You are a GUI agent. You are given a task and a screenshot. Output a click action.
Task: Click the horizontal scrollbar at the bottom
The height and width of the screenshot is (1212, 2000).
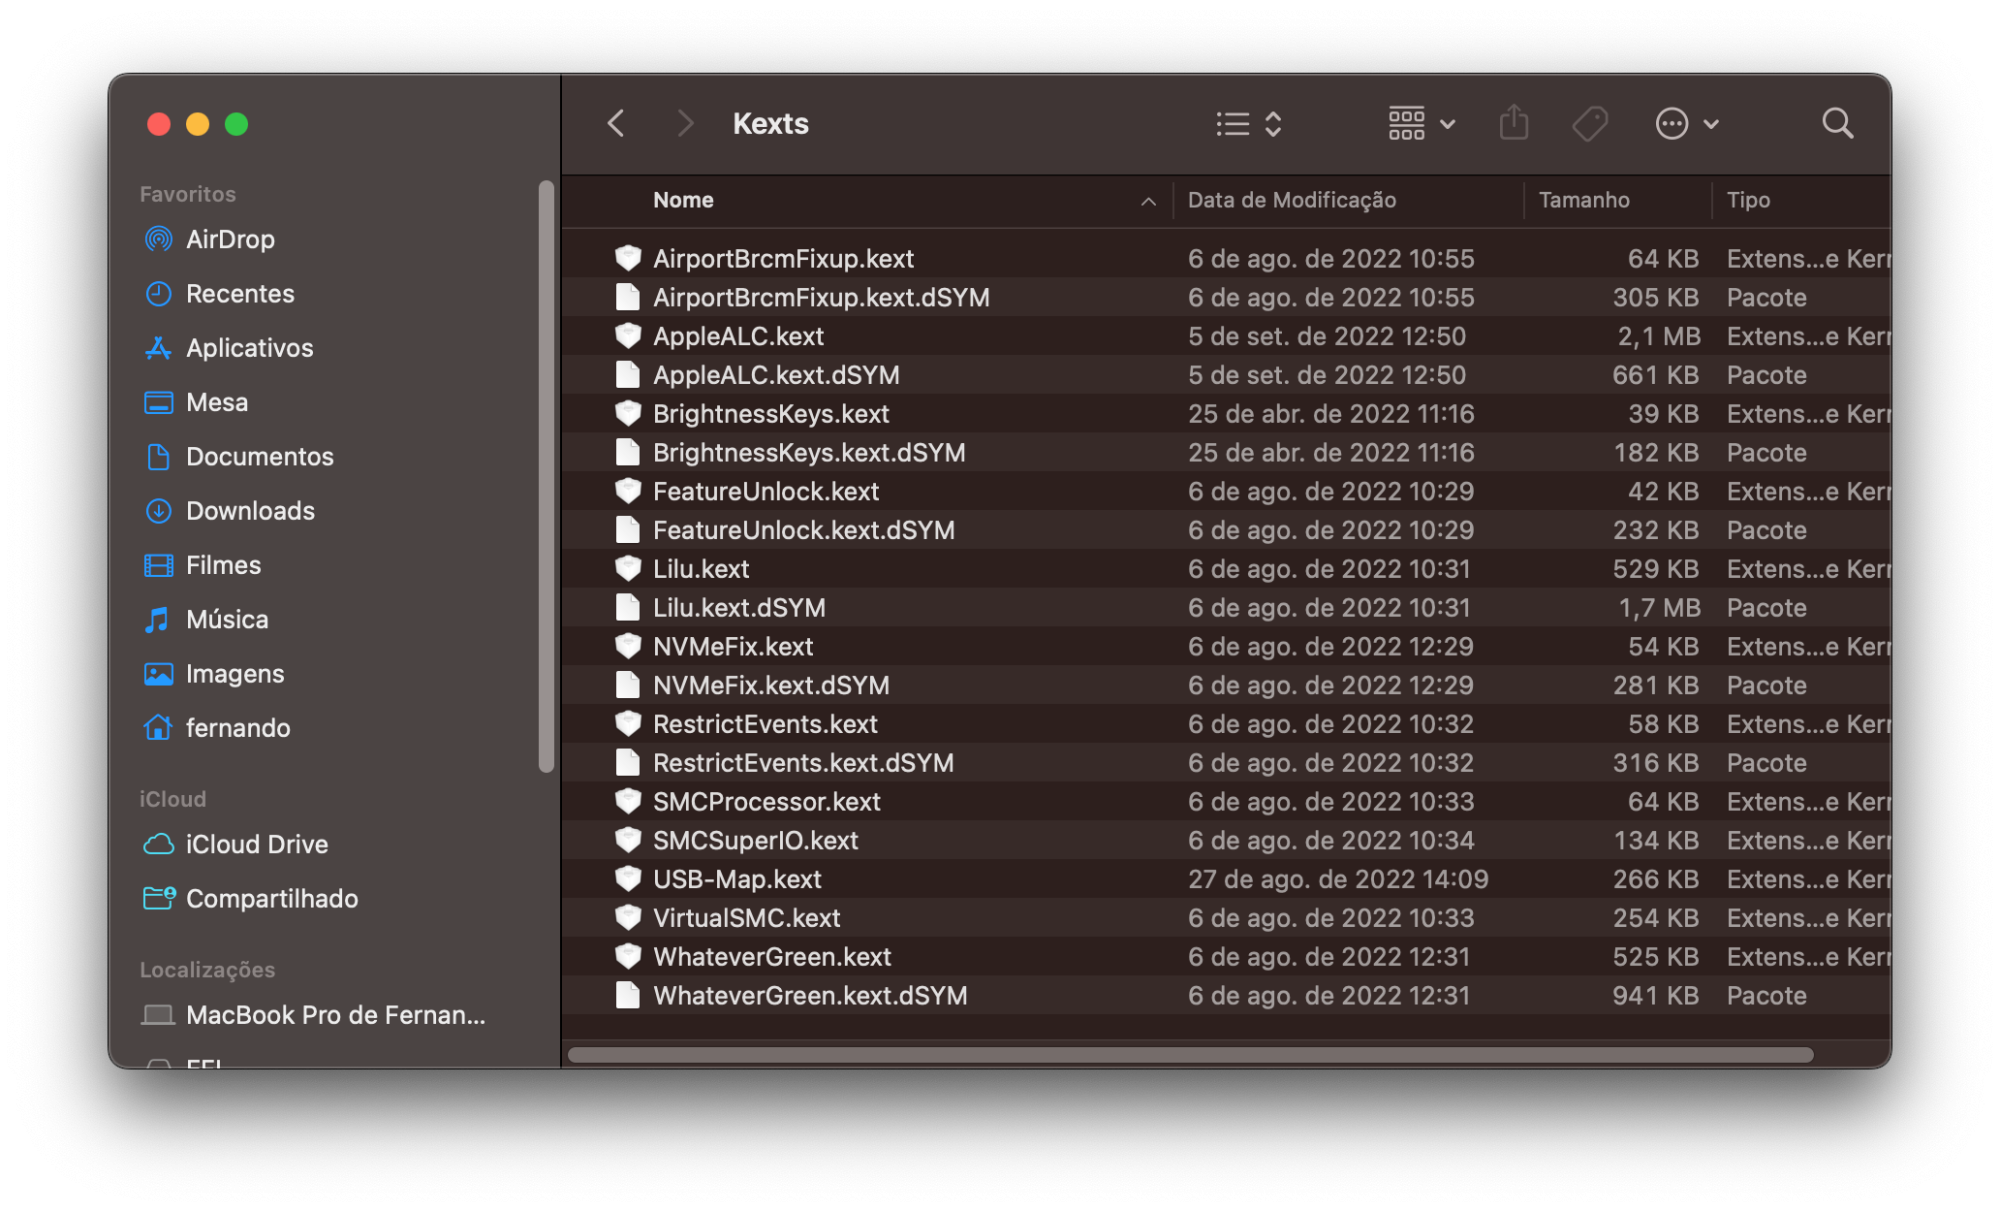tap(1190, 1054)
